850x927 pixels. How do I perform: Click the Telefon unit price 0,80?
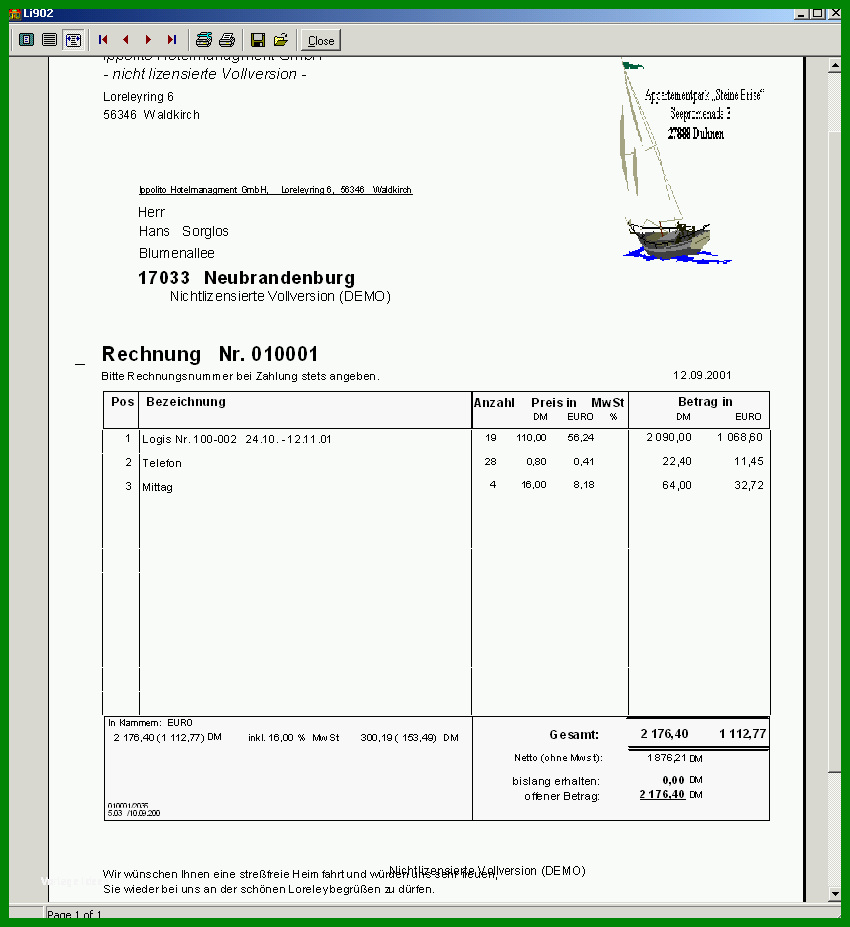(x=536, y=461)
